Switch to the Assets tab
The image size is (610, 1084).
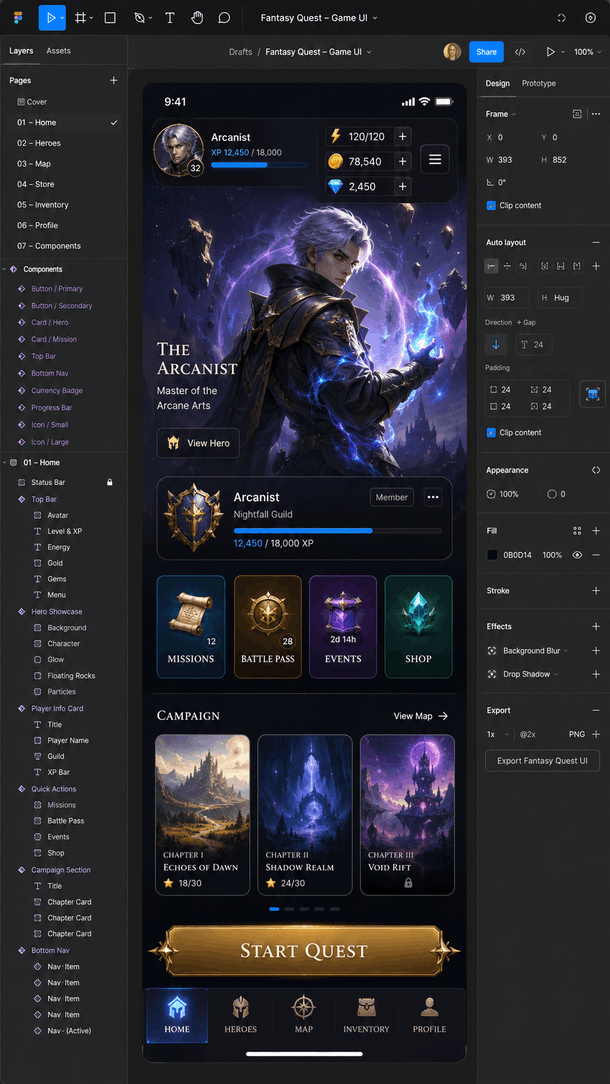click(58, 50)
